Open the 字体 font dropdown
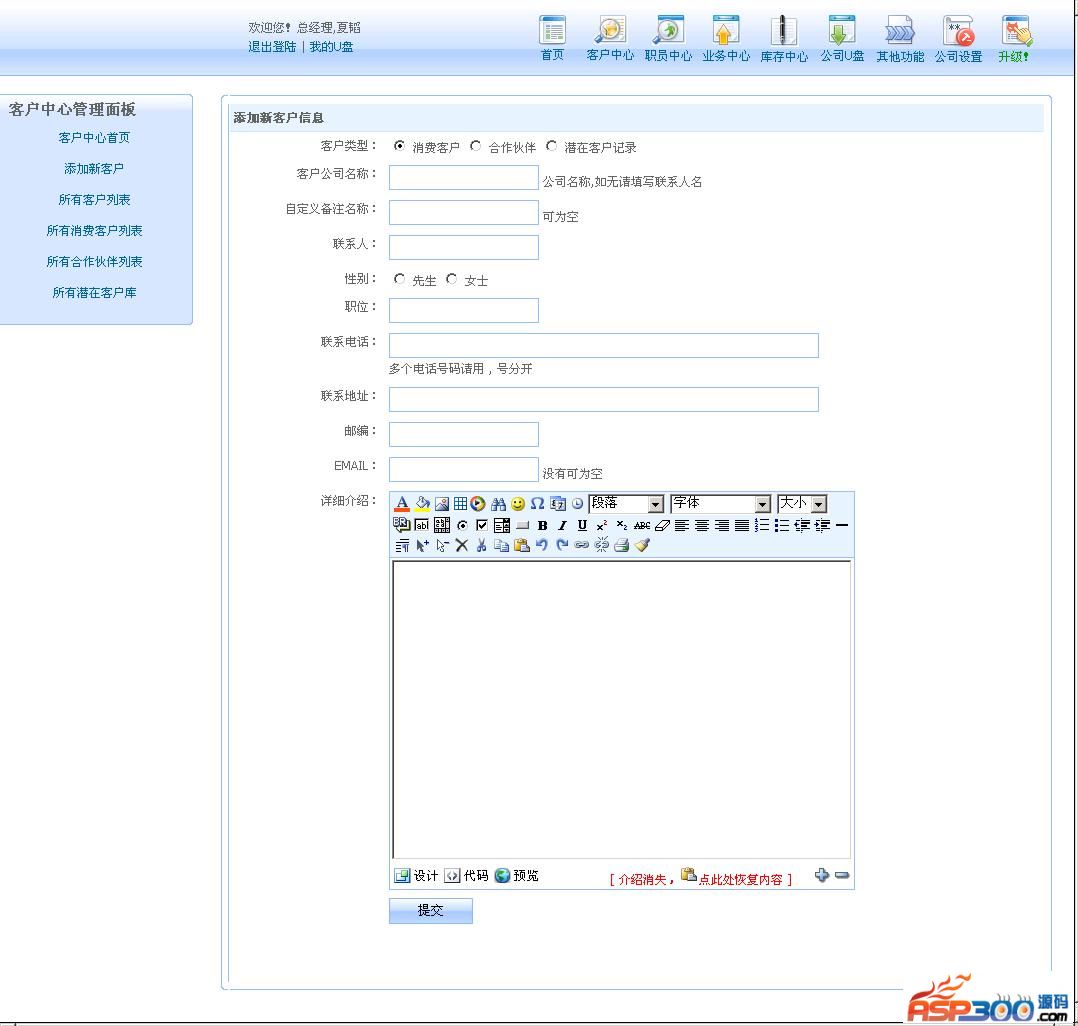 (x=720, y=504)
